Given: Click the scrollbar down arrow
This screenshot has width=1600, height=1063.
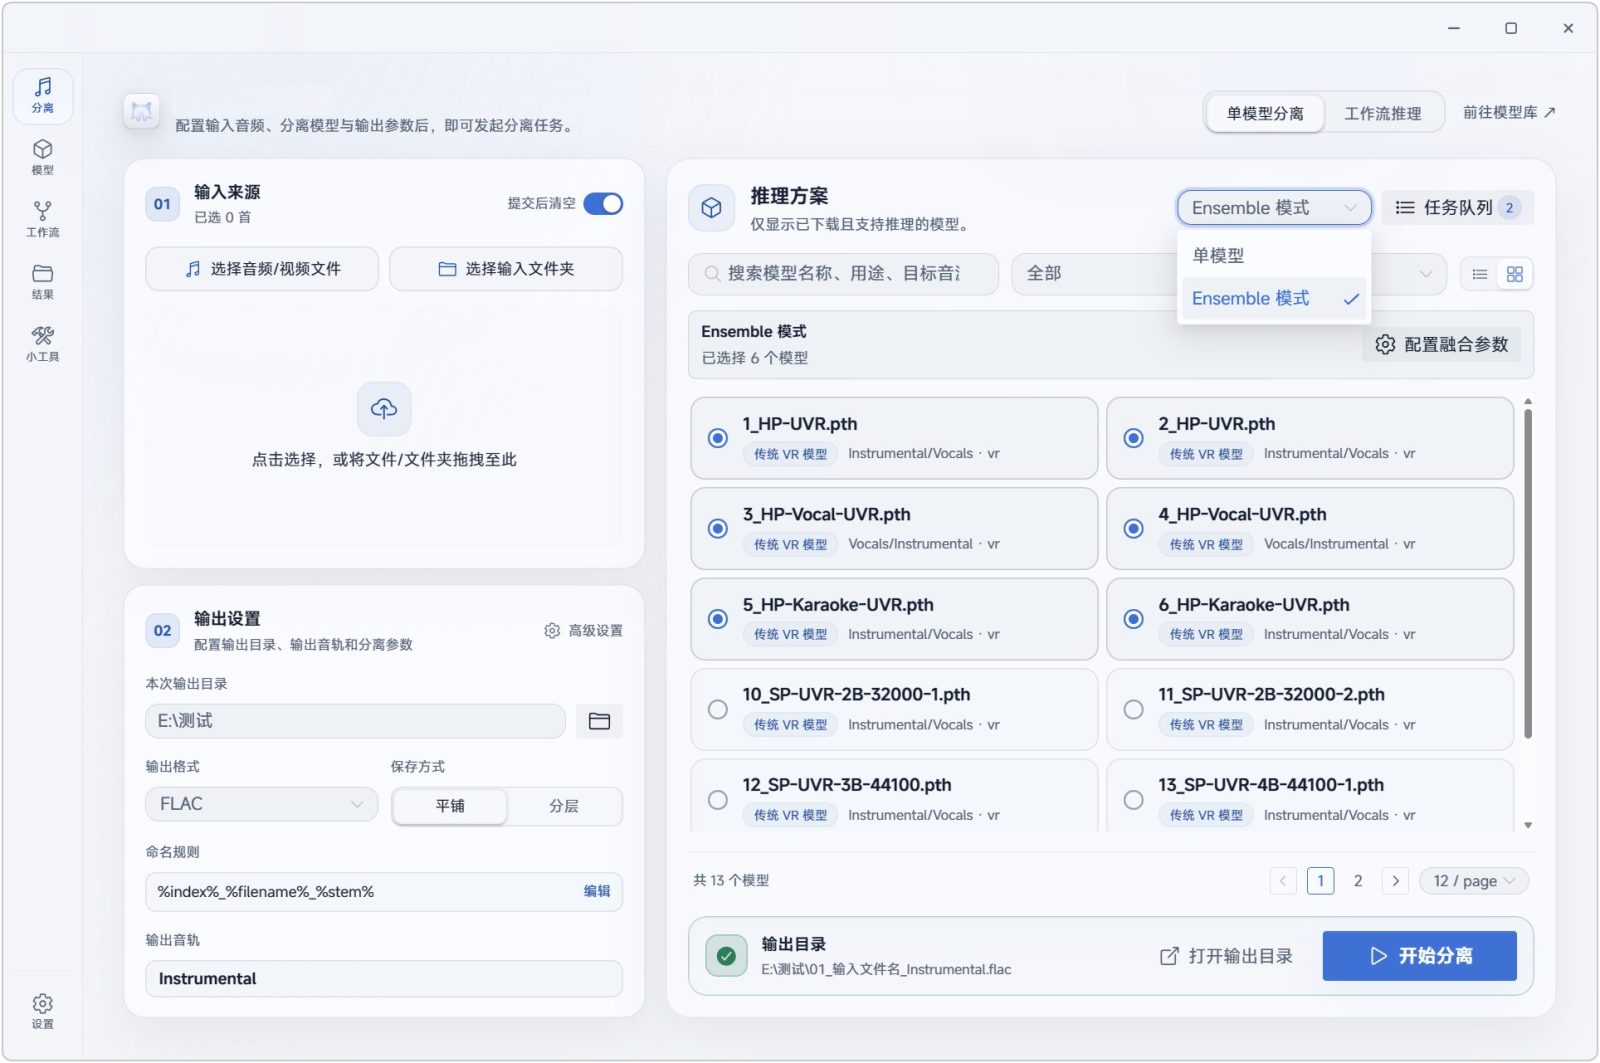Looking at the screenshot, I should tap(1528, 825).
